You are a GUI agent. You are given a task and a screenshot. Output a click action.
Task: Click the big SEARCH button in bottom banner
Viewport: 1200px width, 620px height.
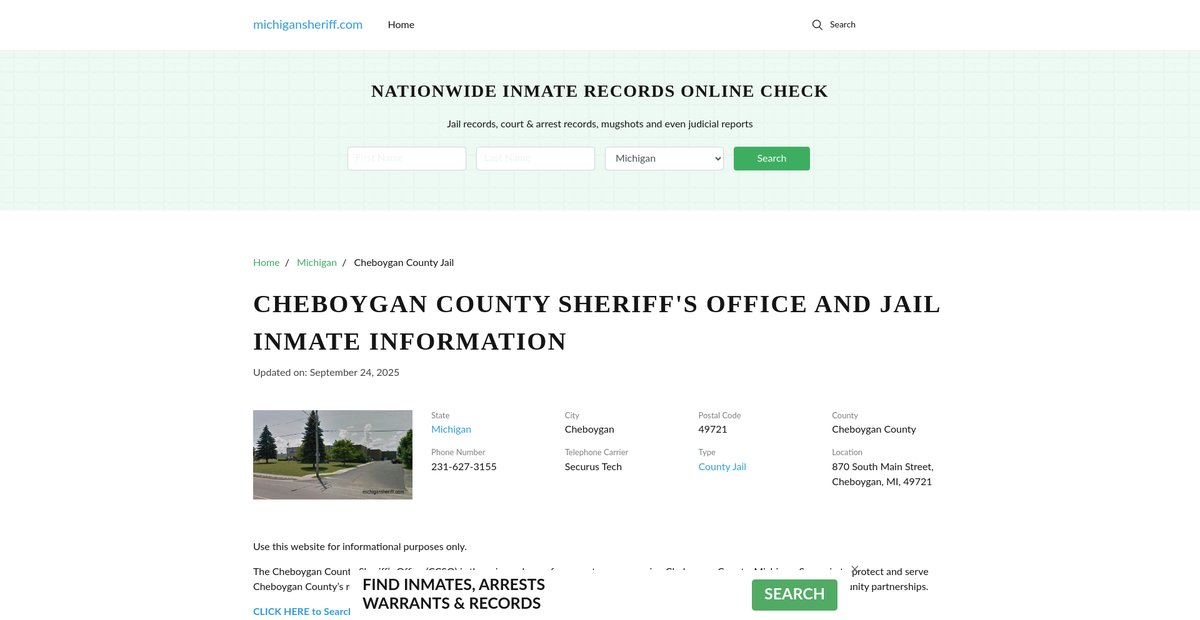pos(795,594)
